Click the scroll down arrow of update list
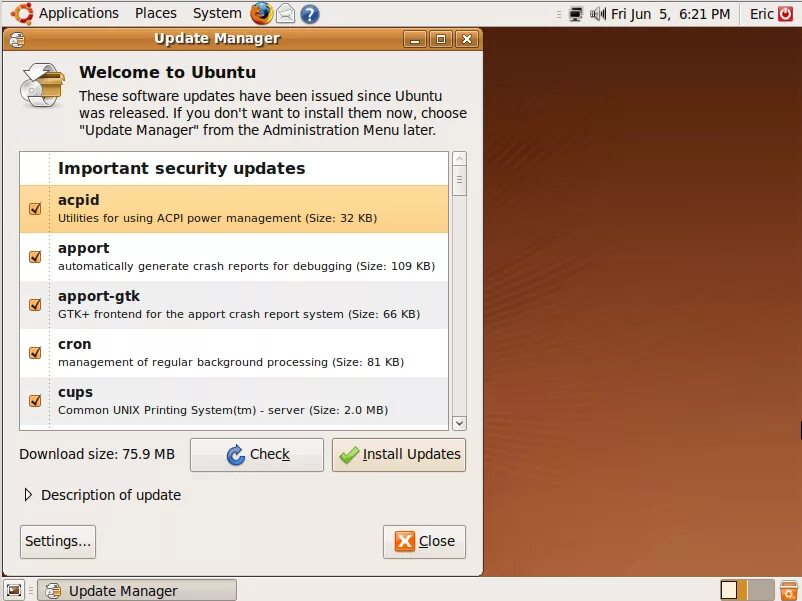 point(459,423)
